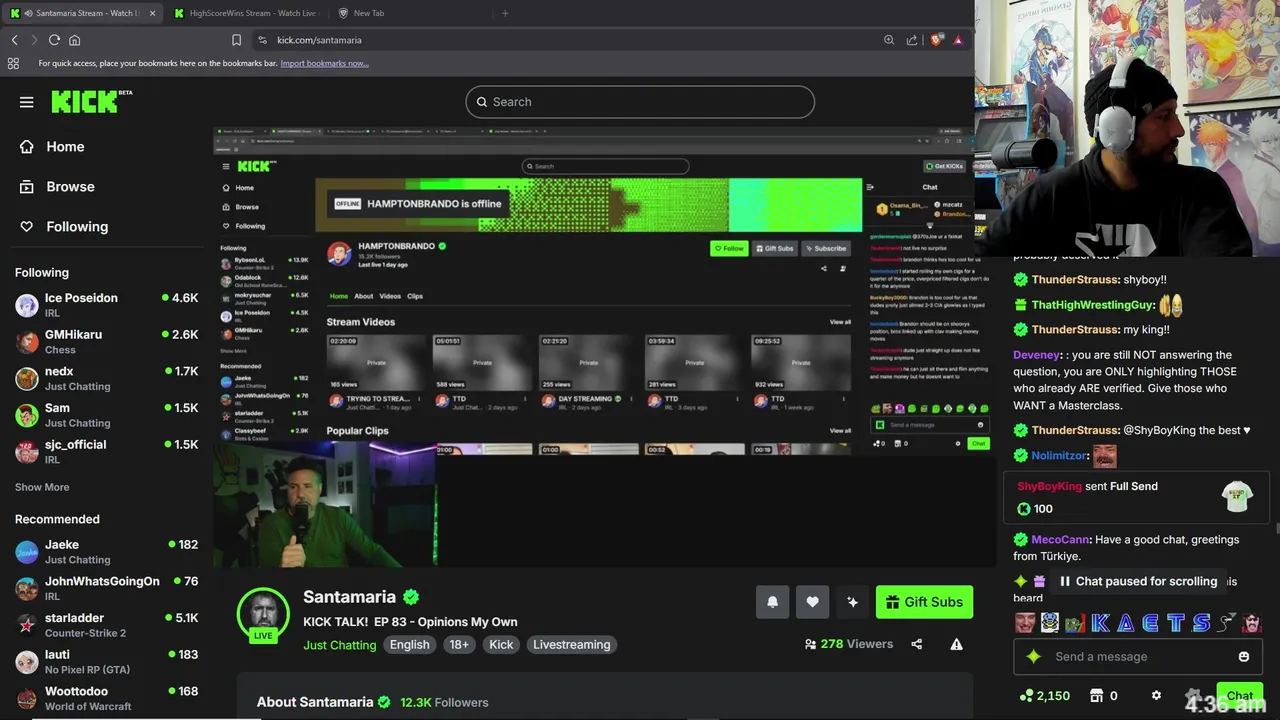
Task: Click in the Send a message chat field
Action: (x=1138, y=657)
